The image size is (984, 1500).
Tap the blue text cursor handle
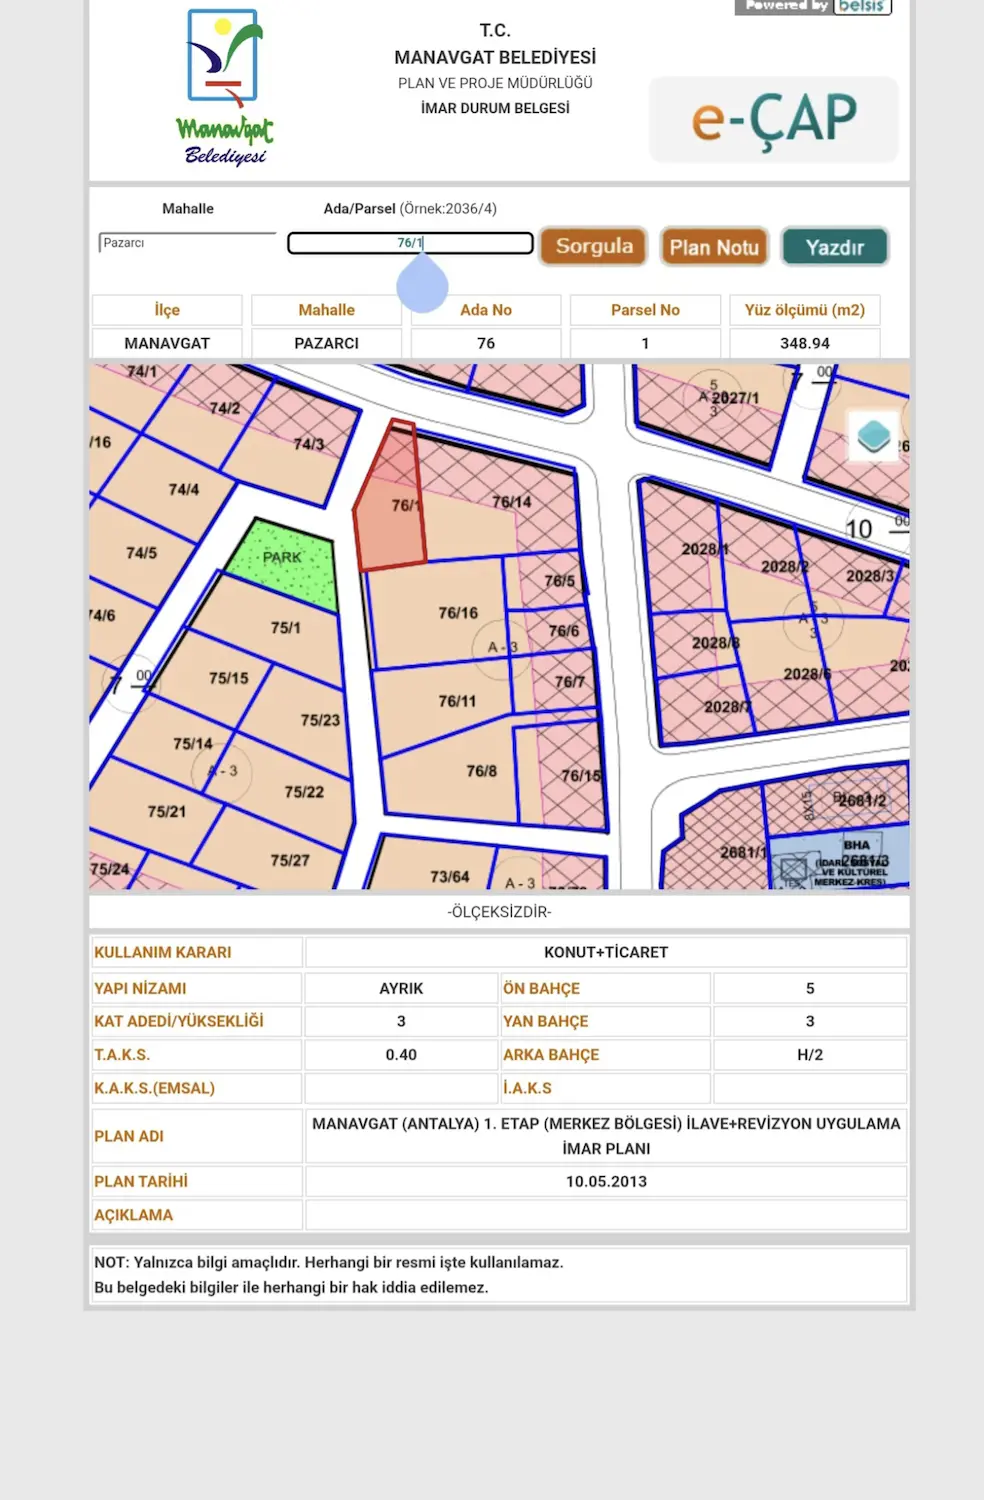tap(422, 284)
